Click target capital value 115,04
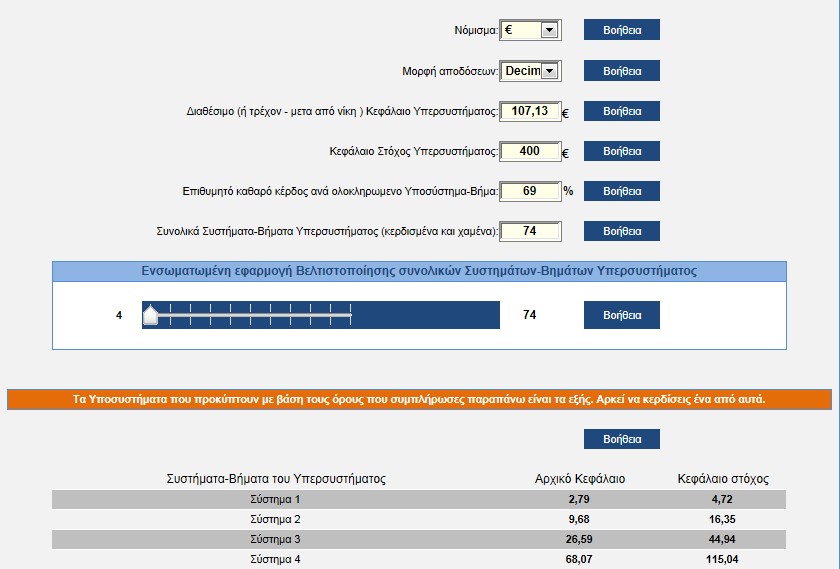 pos(722,559)
